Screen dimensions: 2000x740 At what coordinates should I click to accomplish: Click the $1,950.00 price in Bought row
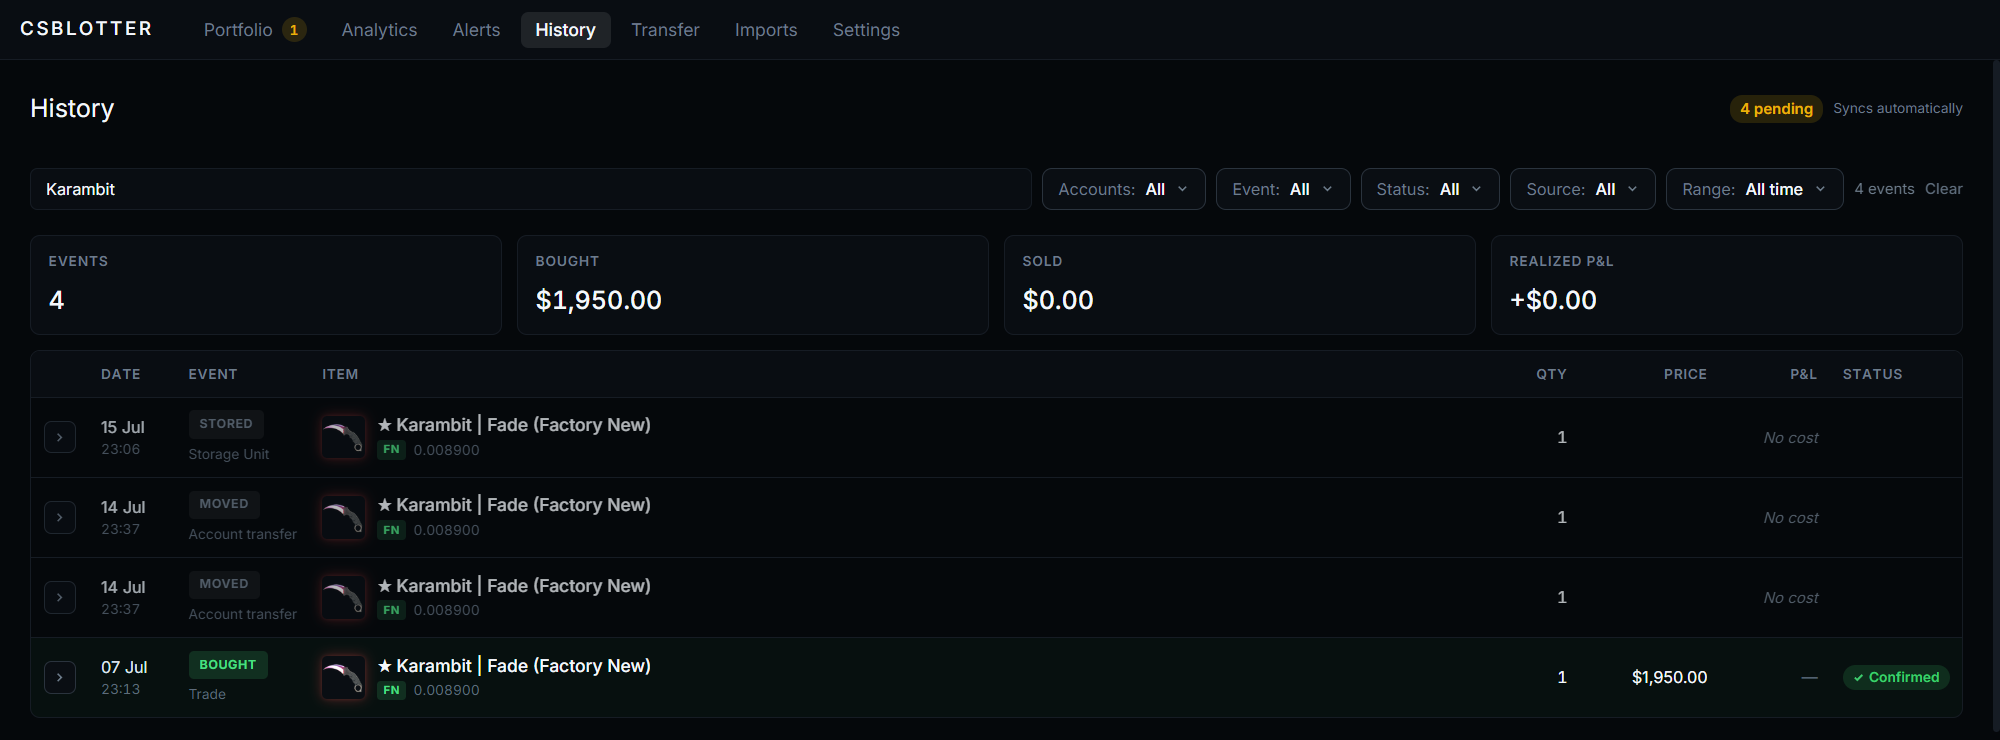[1669, 677]
